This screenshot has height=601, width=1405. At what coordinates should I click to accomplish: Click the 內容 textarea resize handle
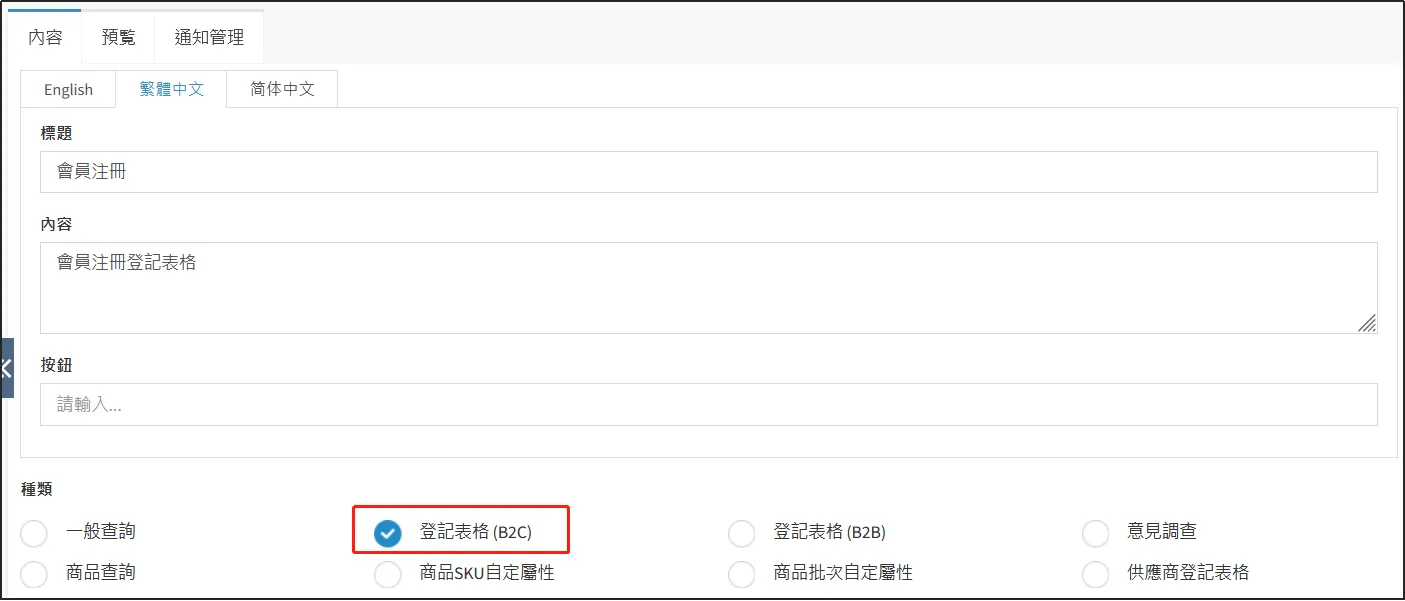(1367, 323)
